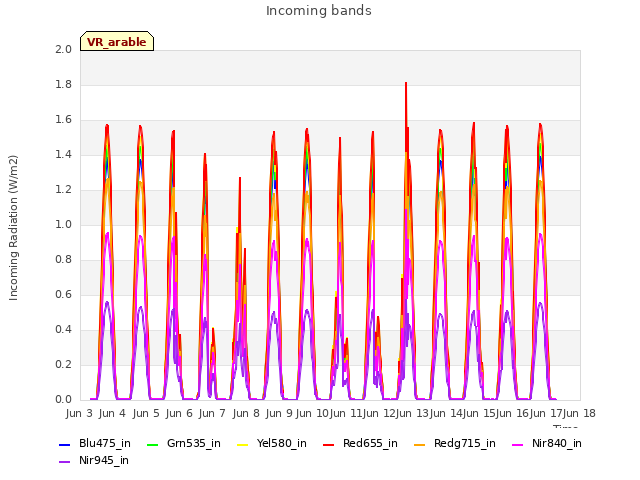
Task: Click the purple Nir945_in color marker
Action: 64,462
